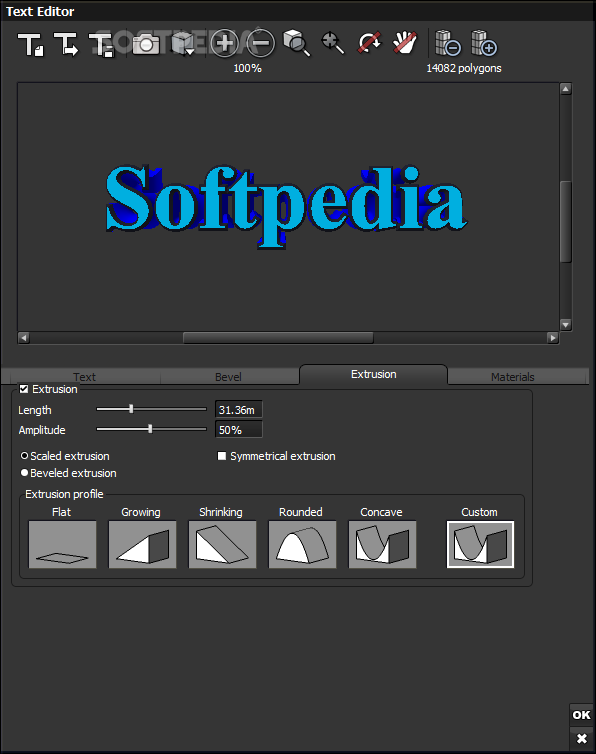Select Beveled extrusion radio button

point(25,473)
